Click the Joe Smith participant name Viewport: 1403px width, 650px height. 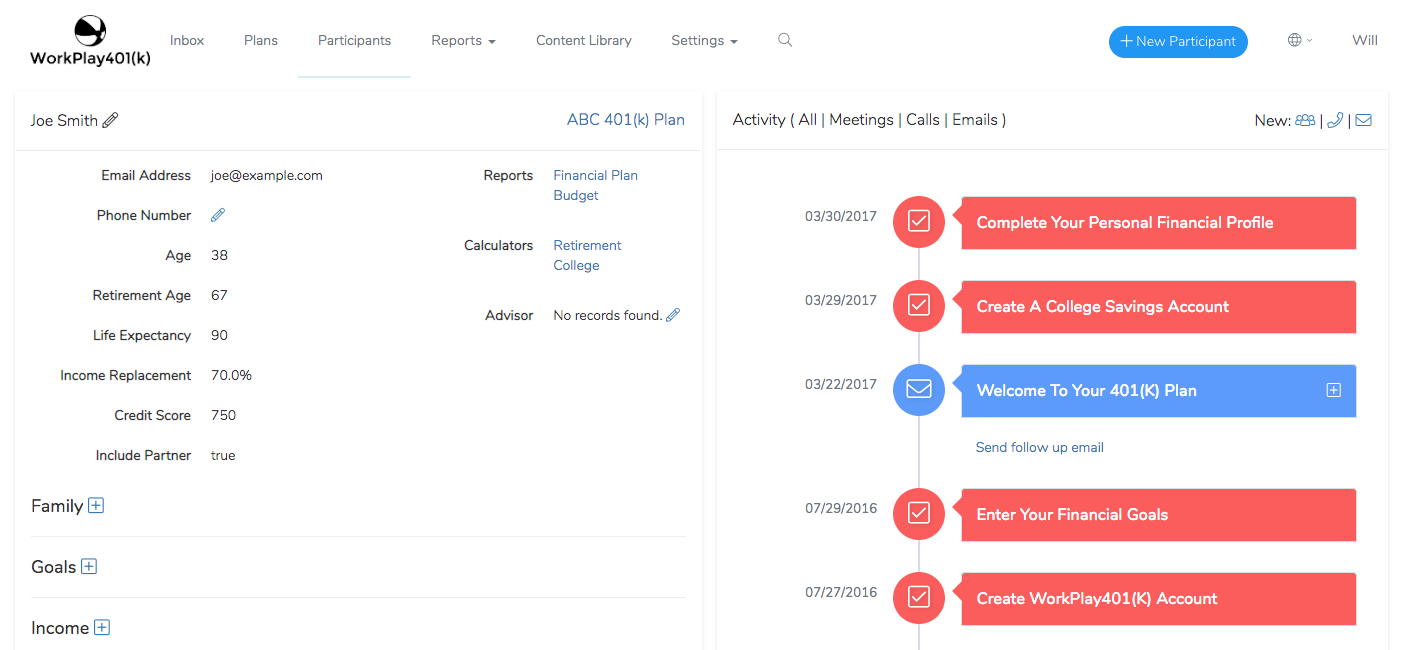64,120
